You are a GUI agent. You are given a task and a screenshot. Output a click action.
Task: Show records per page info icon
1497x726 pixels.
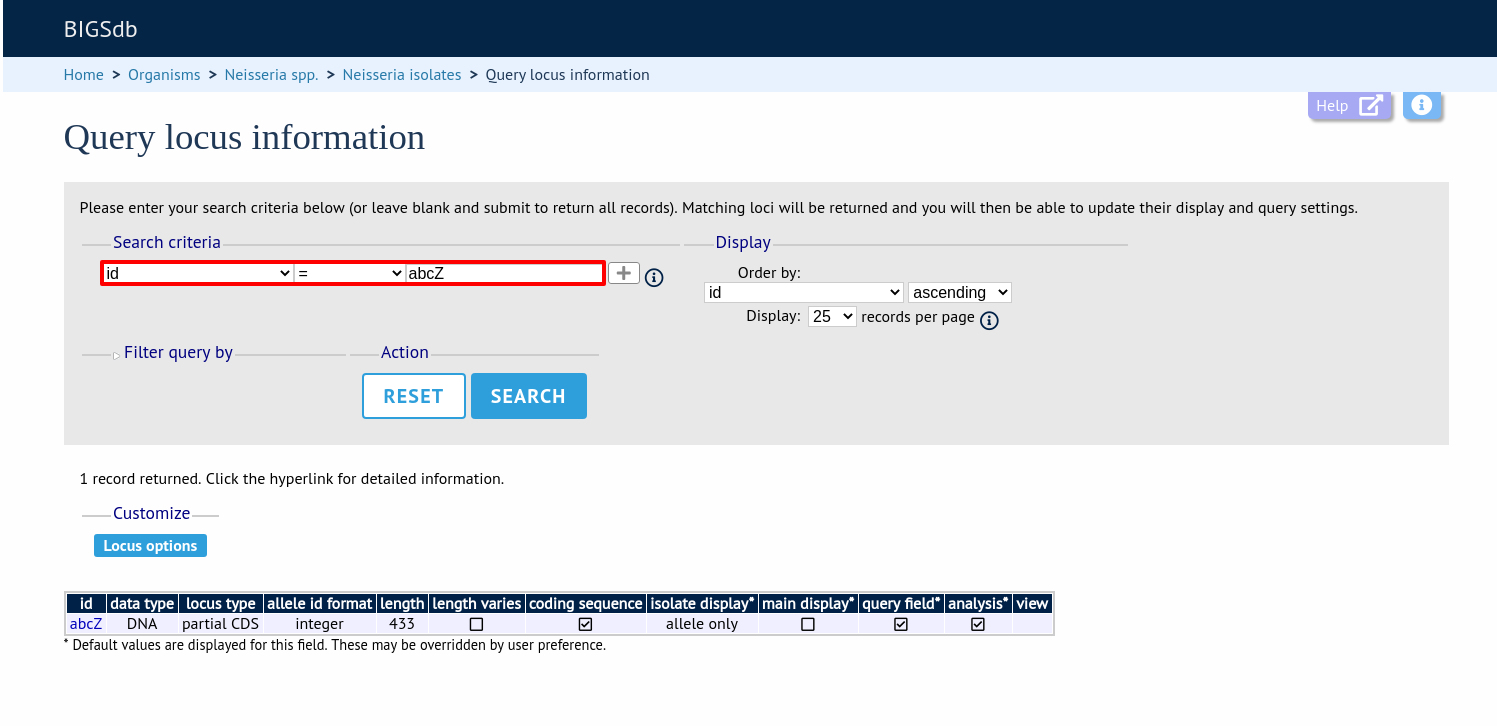point(989,320)
